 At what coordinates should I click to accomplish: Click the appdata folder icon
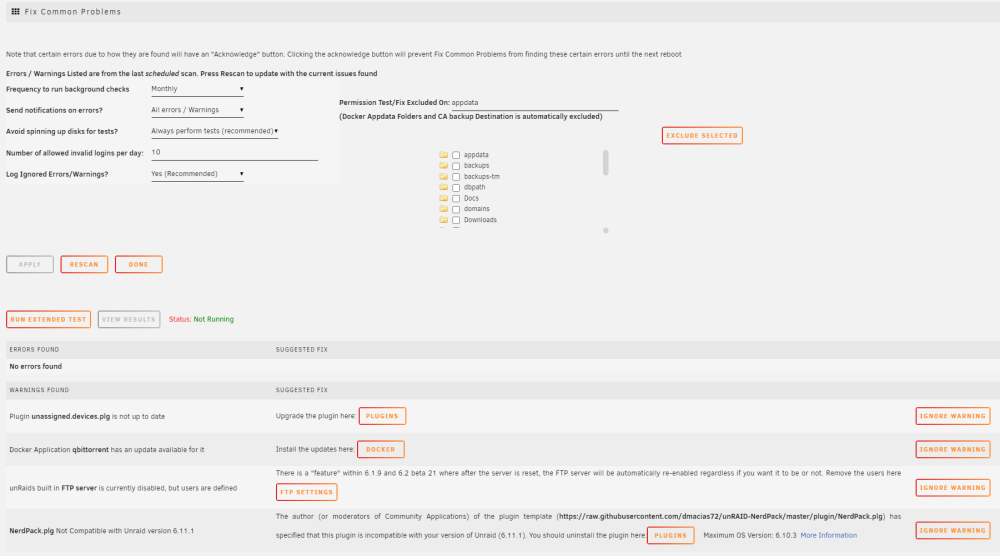443,155
